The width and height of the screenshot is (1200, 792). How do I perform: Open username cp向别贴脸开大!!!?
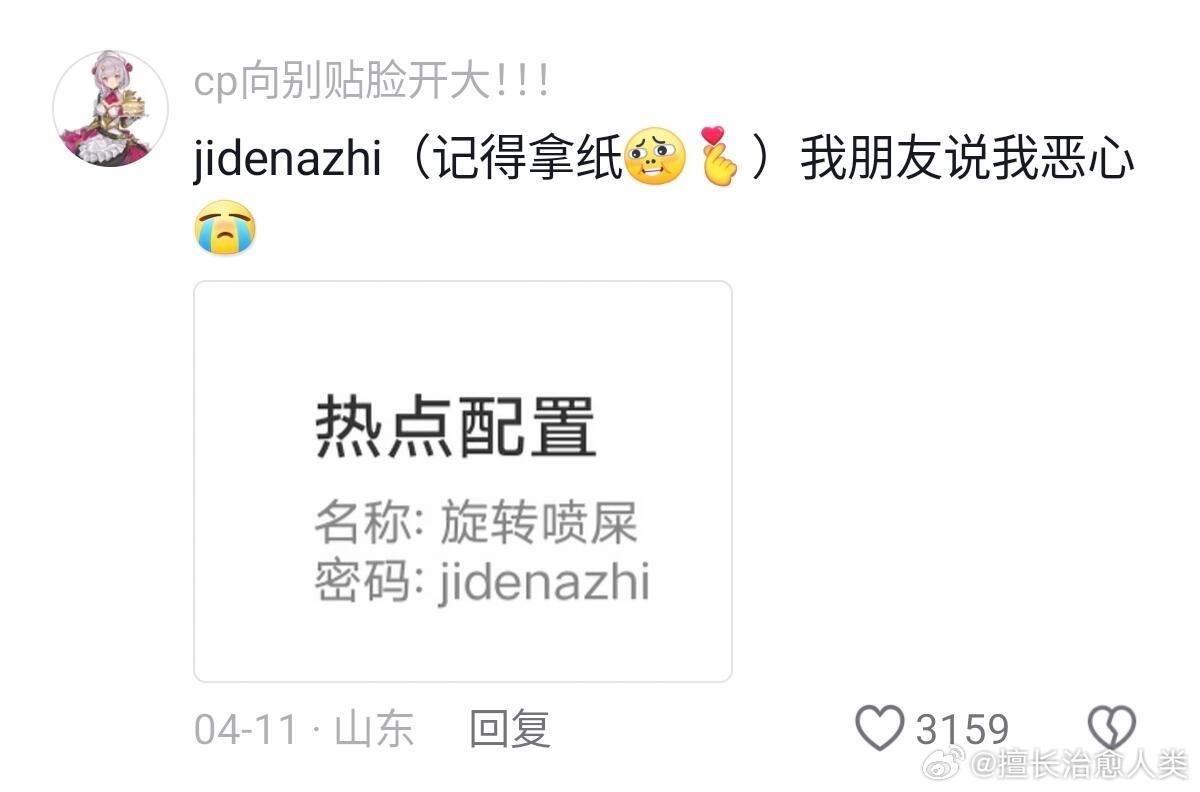(x=371, y=82)
